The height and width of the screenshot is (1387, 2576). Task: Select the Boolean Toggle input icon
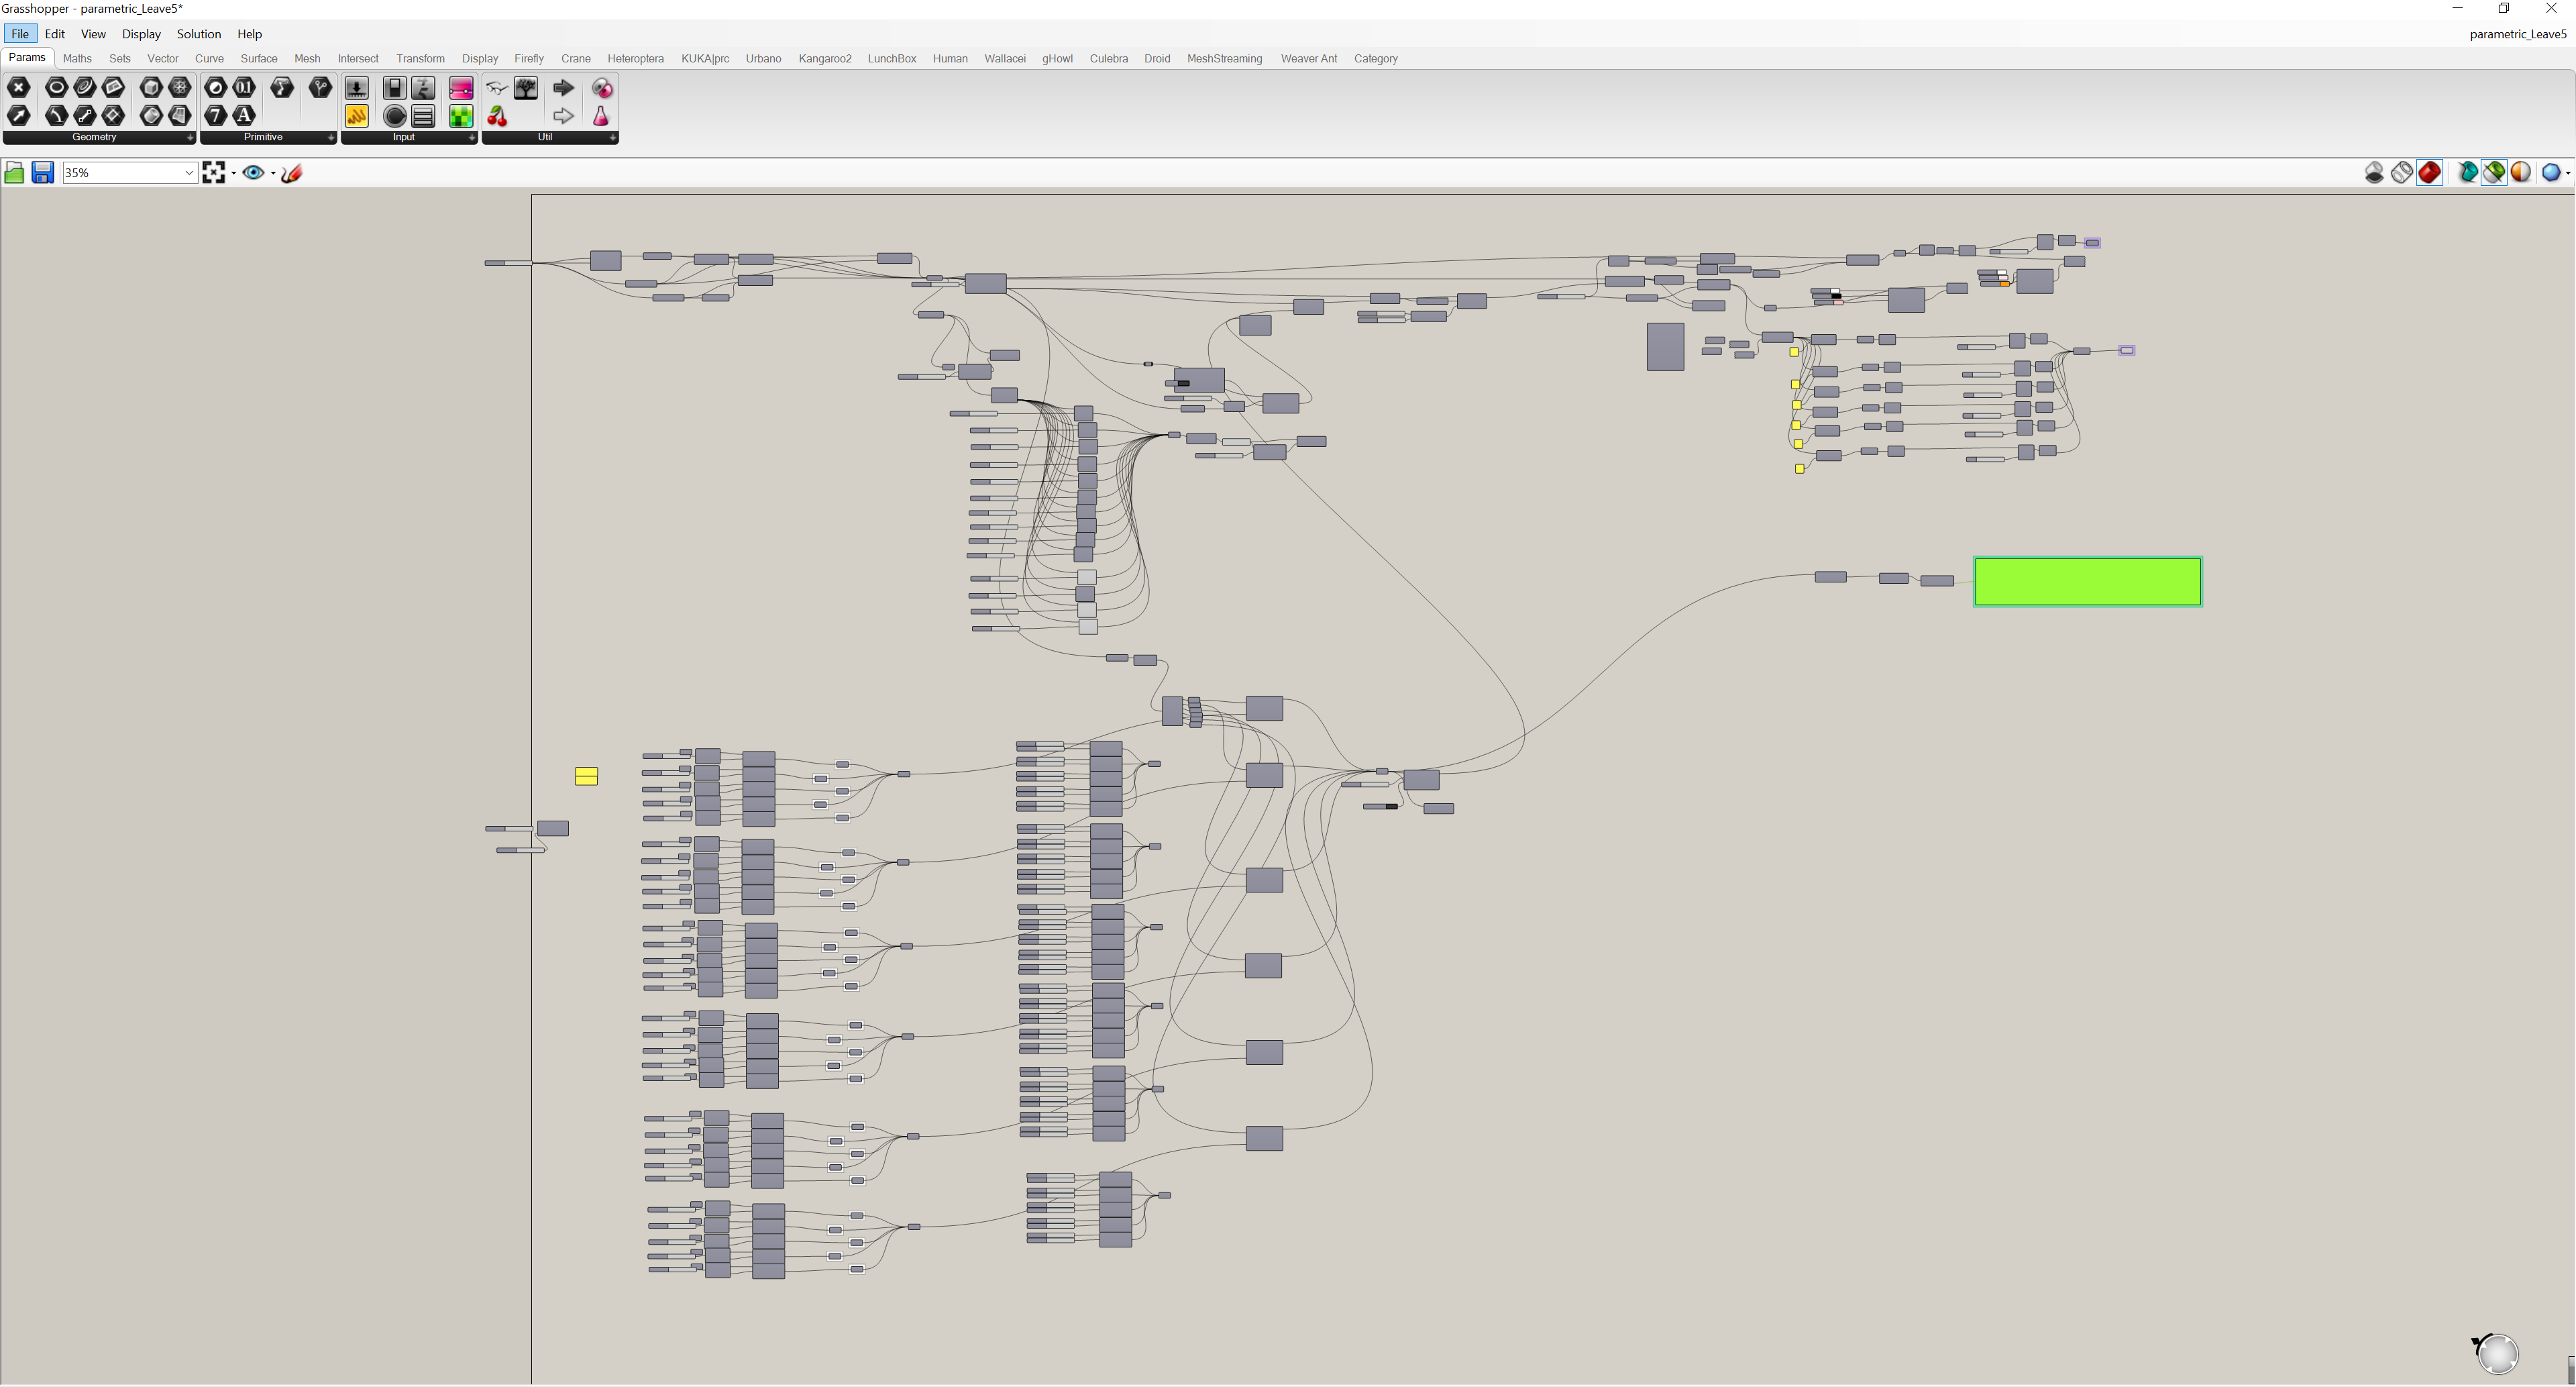click(395, 88)
